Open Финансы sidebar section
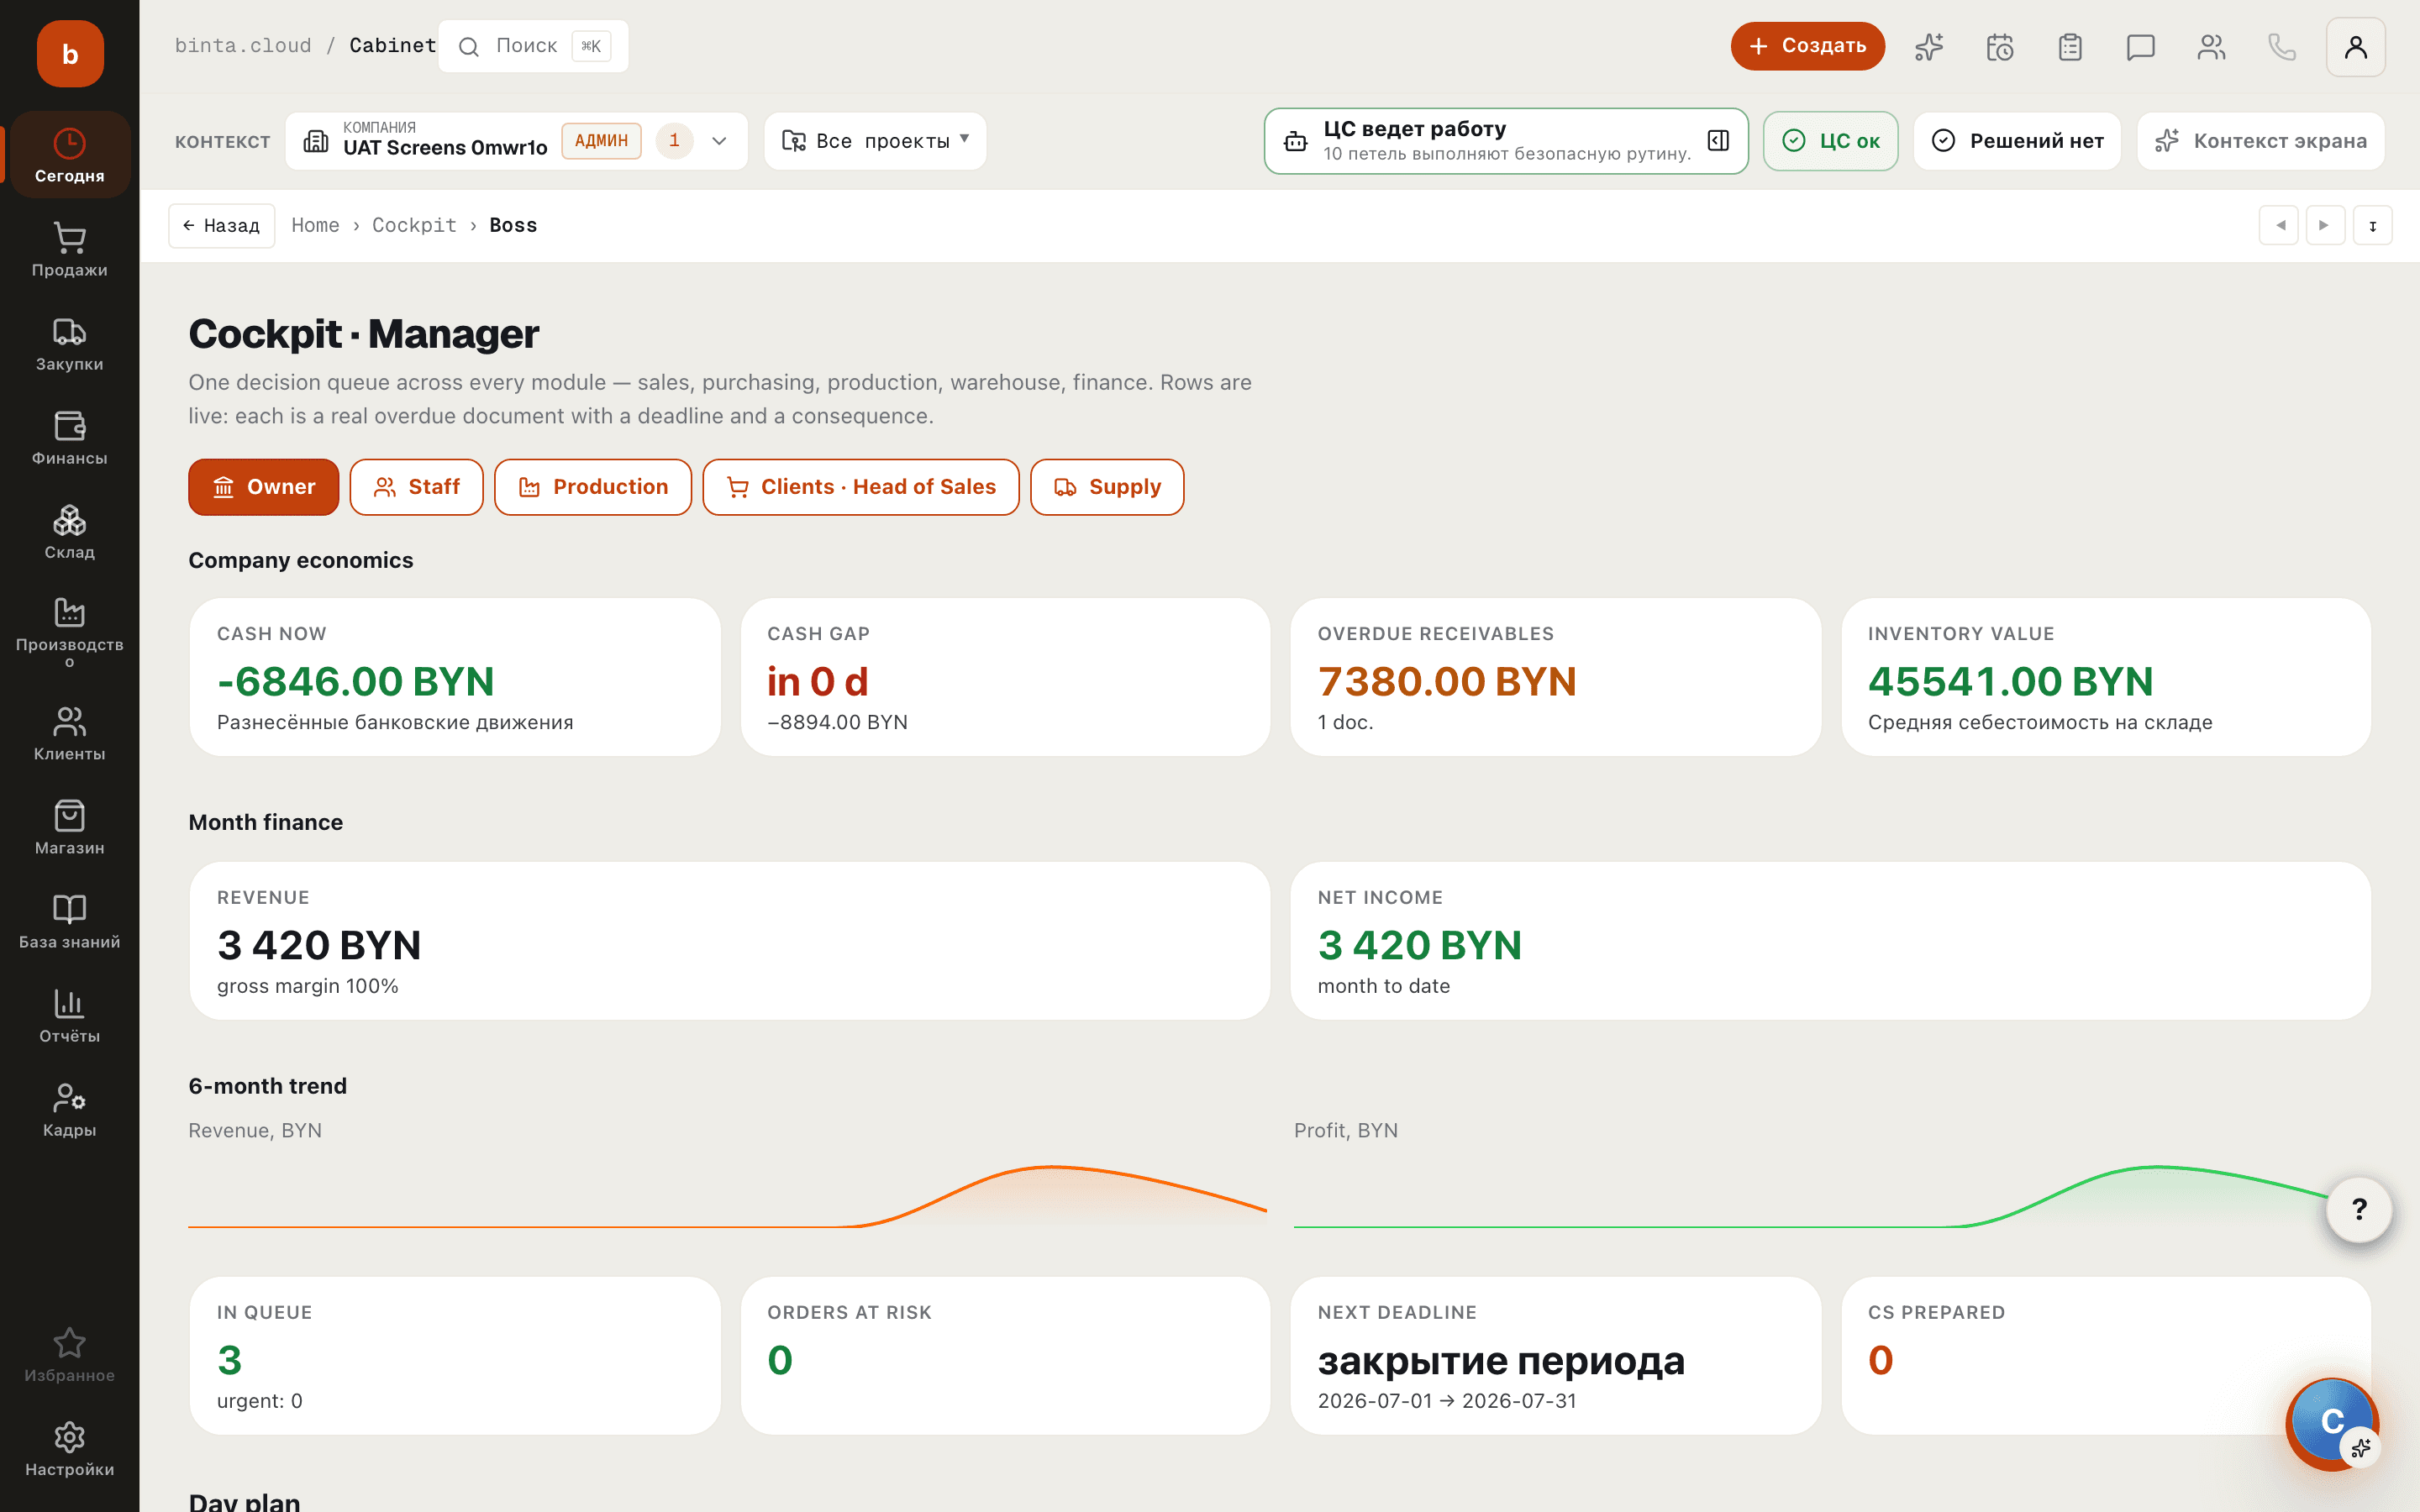This screenshot has height=1512, width=2420. tap(70, 437)
